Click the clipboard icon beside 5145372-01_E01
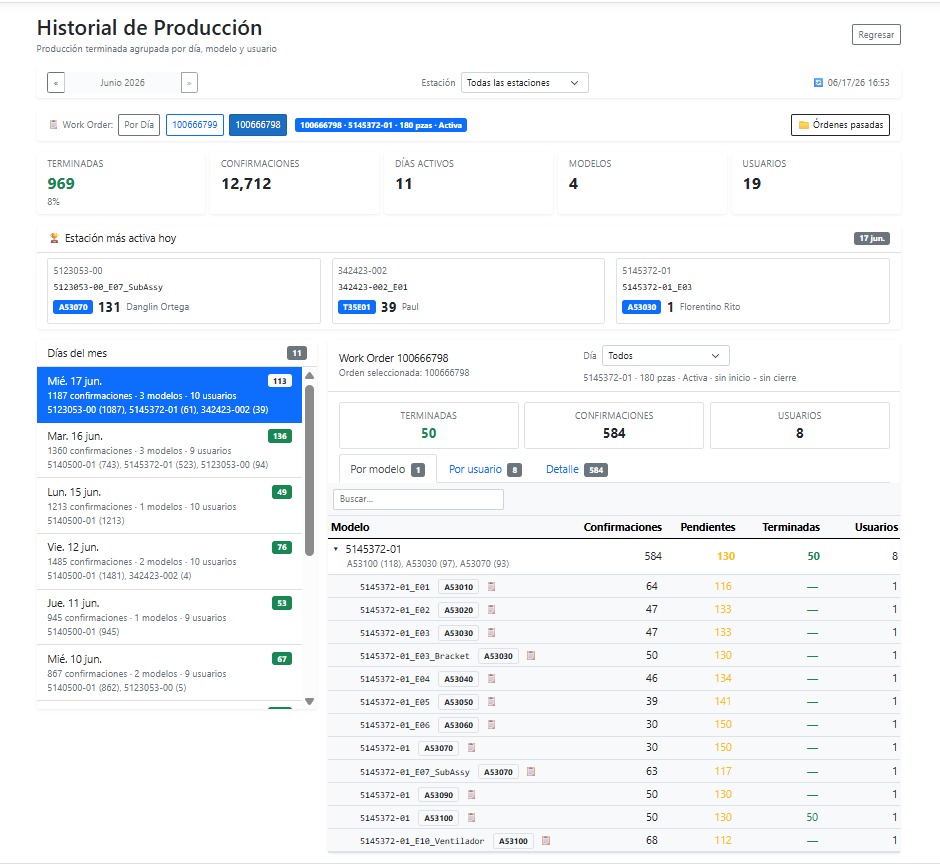Image resolution: width=940 pixels, height=865 pixels. [492, 587]
